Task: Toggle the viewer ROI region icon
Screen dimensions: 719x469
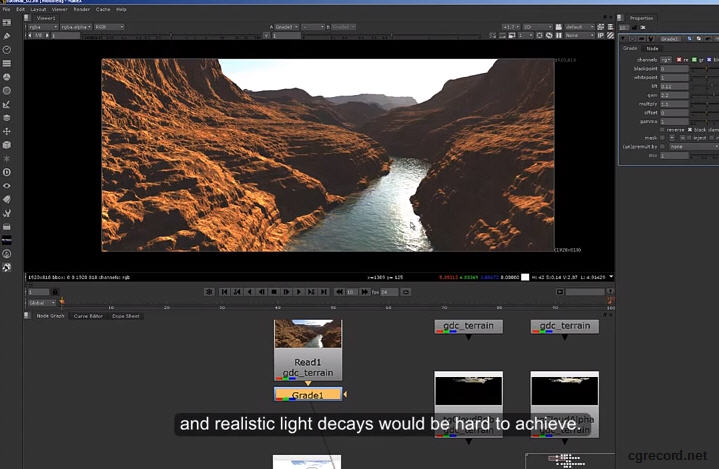Action: [539, 35]
